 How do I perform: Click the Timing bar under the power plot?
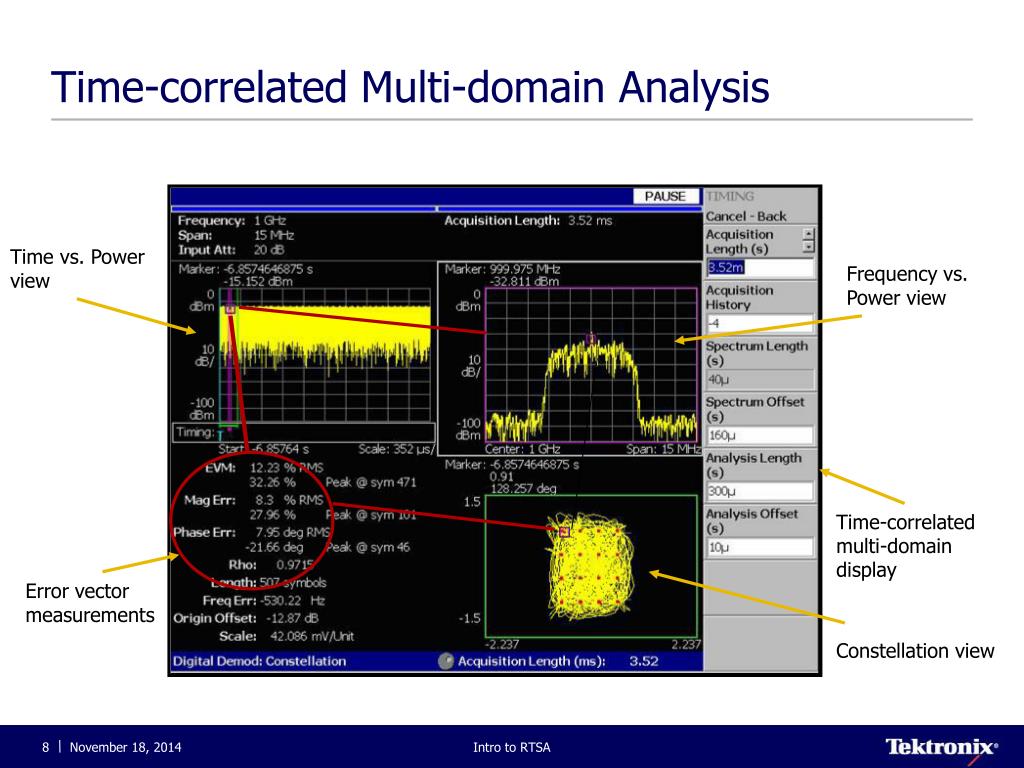[x=304, y=432]
